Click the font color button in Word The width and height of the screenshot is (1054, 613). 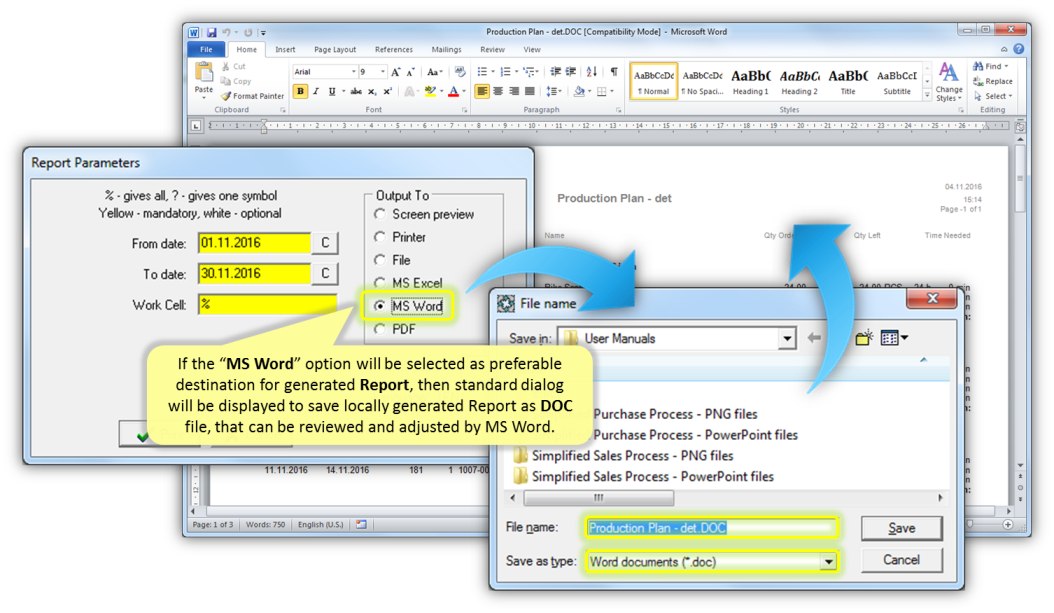coord(454,91)
